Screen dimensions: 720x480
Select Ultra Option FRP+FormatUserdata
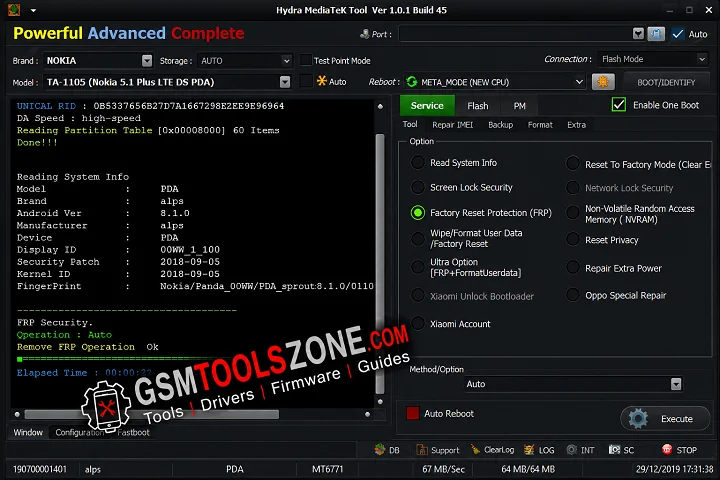(x=417, y=267)
